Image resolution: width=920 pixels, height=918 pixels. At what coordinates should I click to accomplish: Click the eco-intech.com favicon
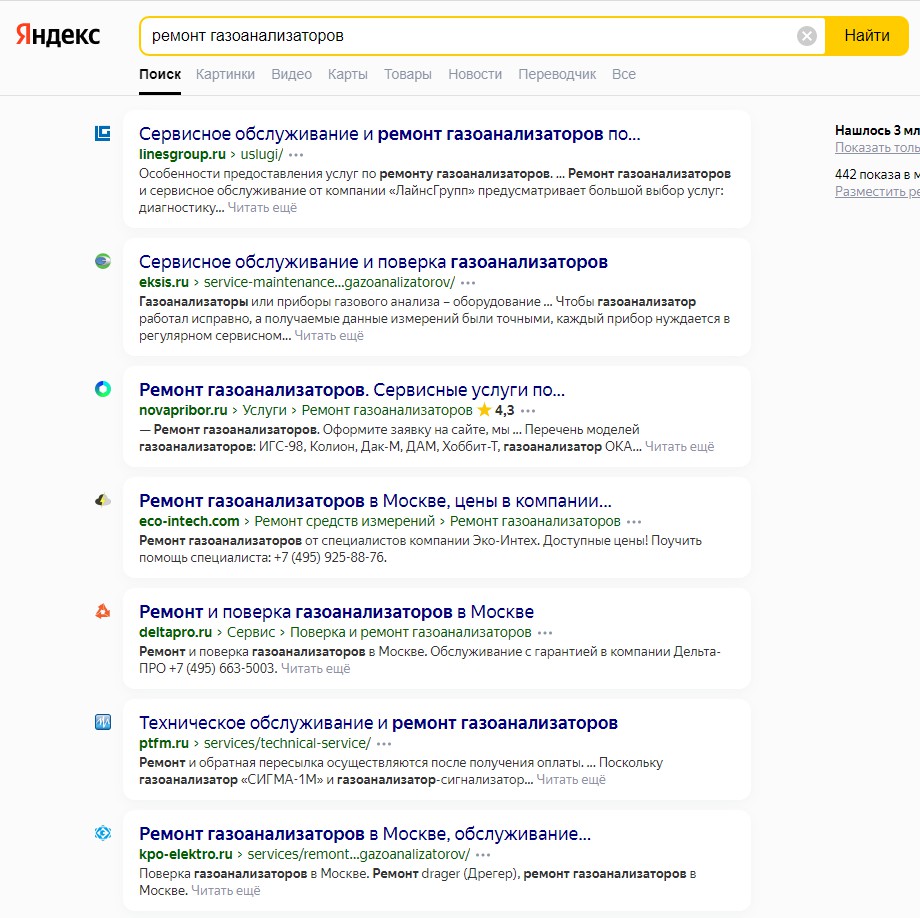click(x=103, y=500)
